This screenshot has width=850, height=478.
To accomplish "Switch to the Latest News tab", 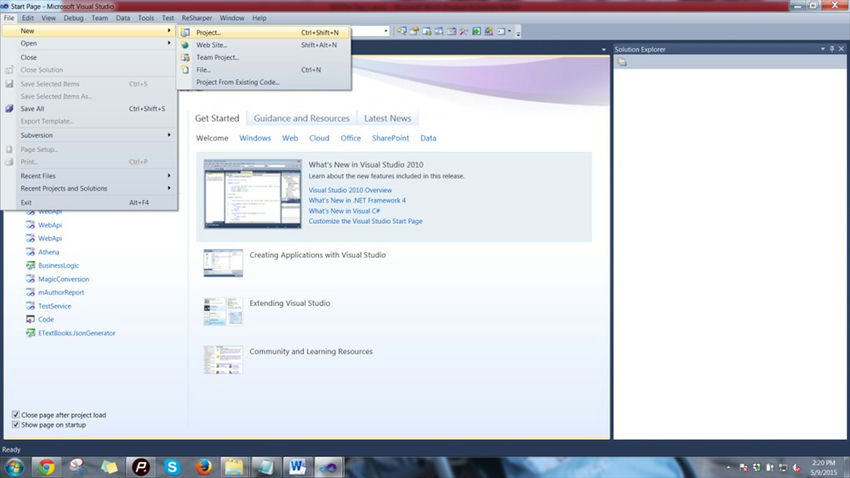I will [x=388, y=118].
